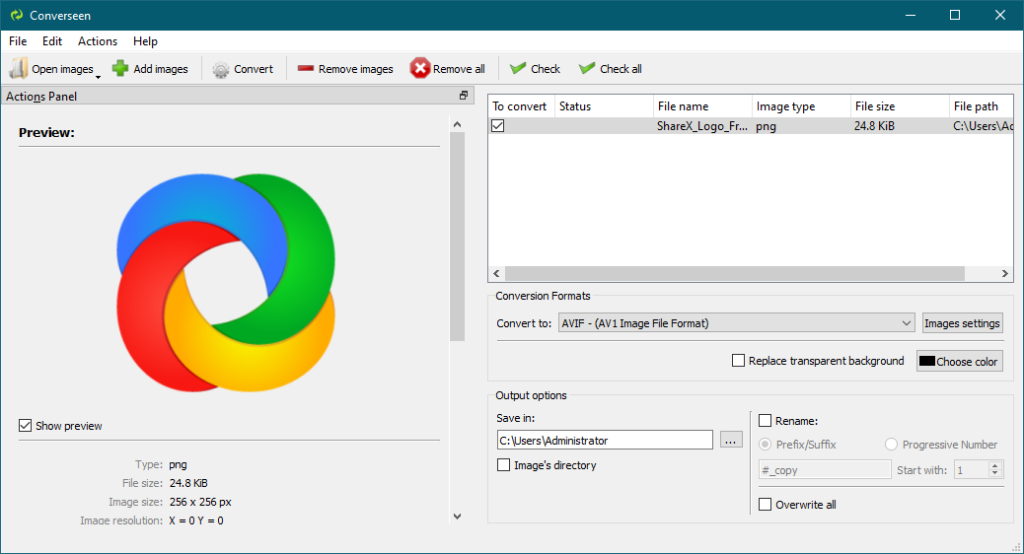Open the Help menu
This screenshot has width=1024, height=554.
pos(145,41)
